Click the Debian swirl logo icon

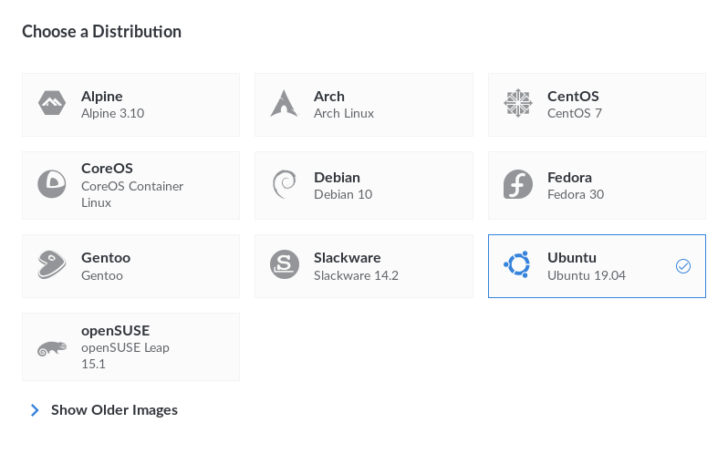285,185
